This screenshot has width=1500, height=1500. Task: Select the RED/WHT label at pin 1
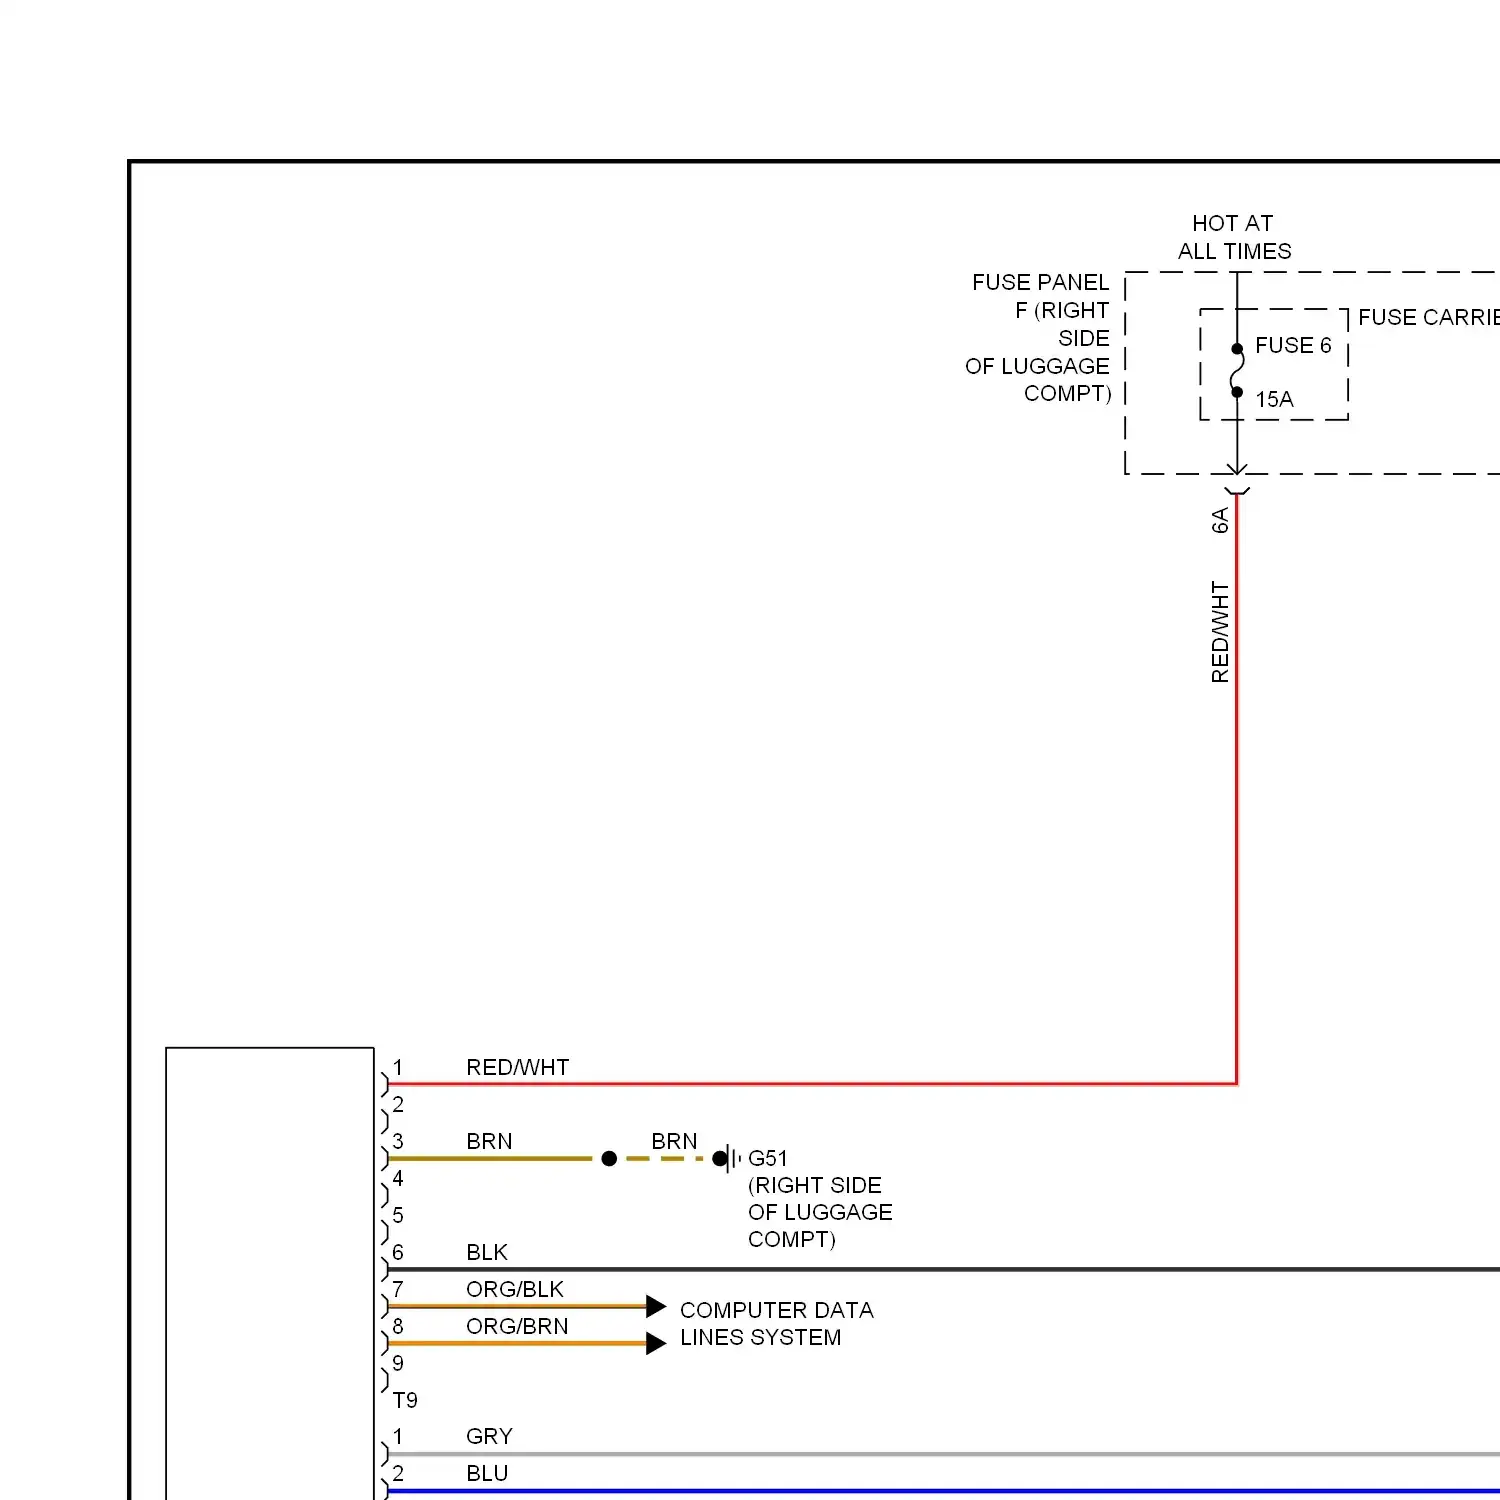517,1067
